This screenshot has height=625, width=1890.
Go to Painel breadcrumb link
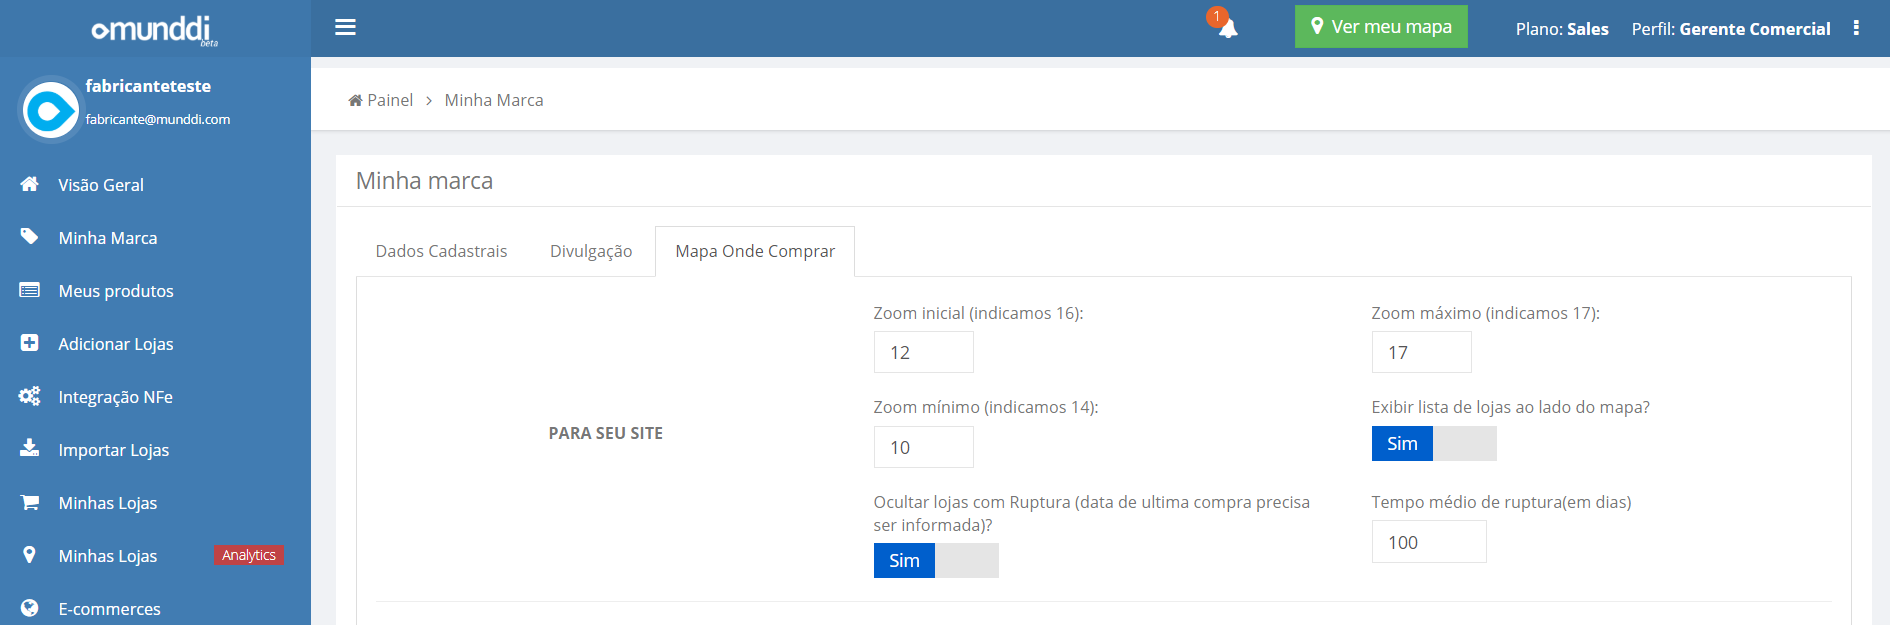pyautogui.click(x=381, y=100)
